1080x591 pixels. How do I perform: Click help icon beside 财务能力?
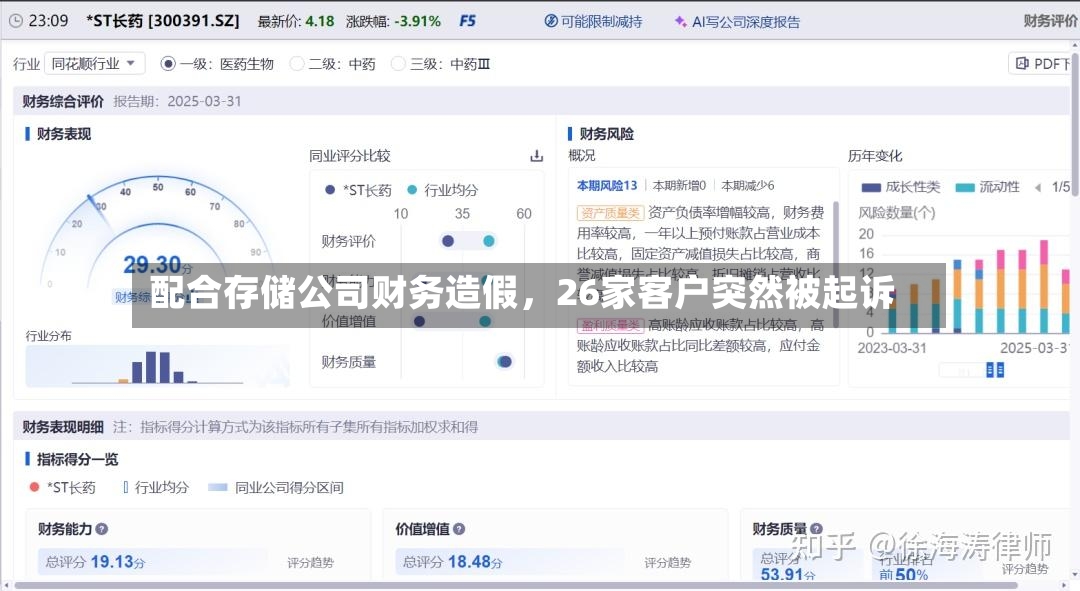pyautogui.click(x=102, y=529)
